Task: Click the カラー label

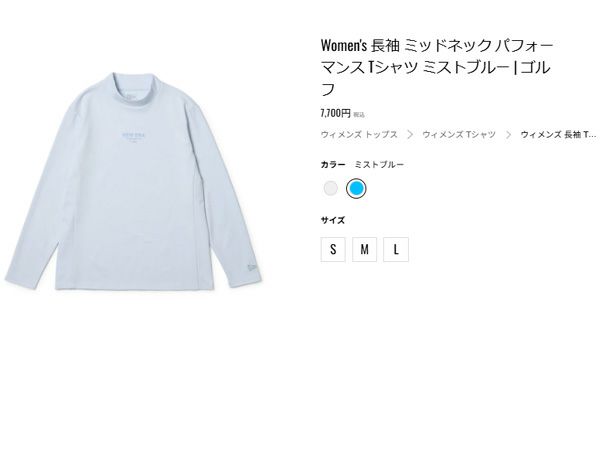Action: point(333,165)
